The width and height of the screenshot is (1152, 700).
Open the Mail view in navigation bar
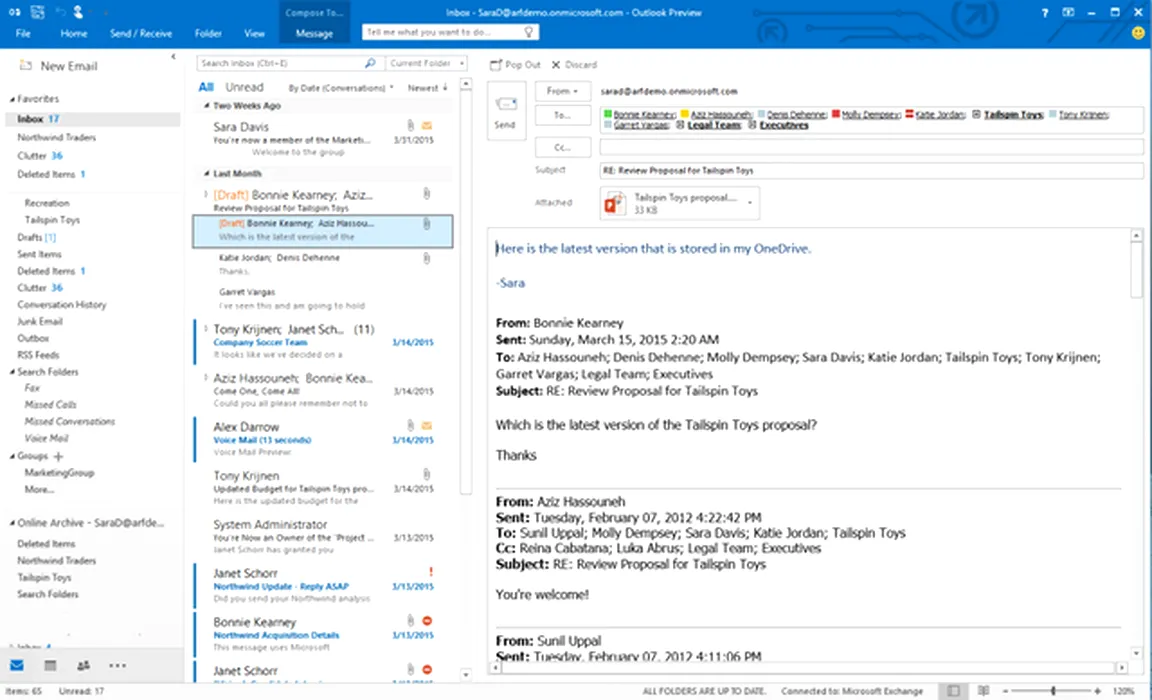[17, 665]
